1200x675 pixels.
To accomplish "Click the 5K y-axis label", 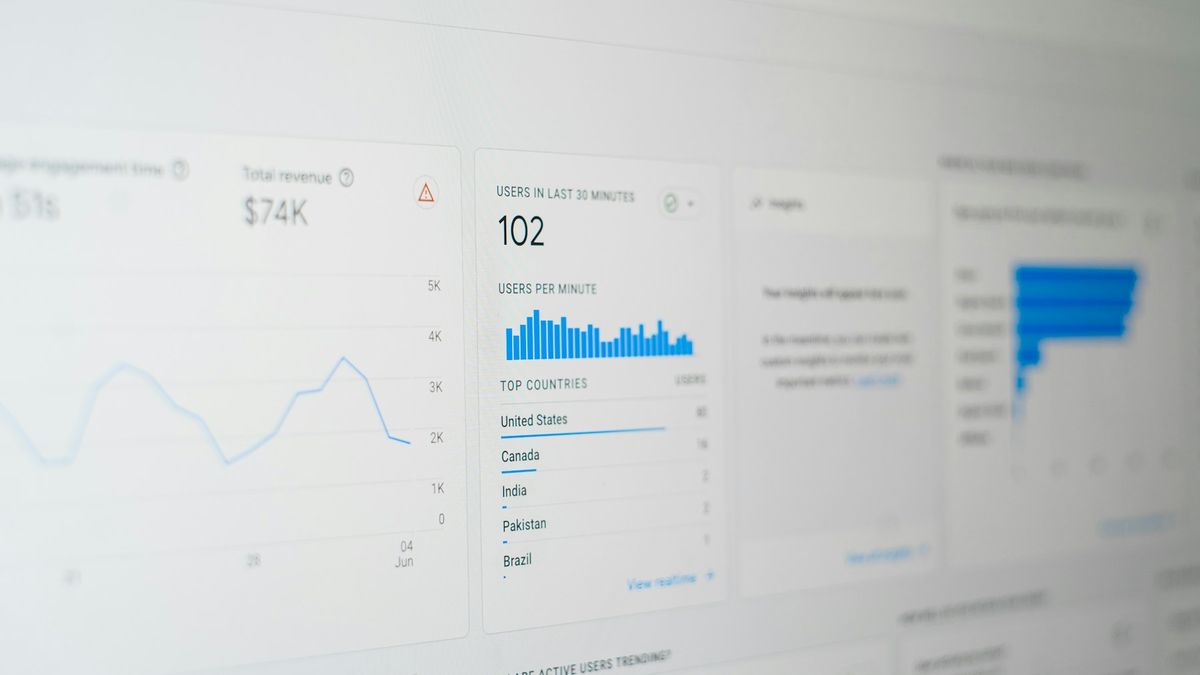I will [x=435, y=286].
